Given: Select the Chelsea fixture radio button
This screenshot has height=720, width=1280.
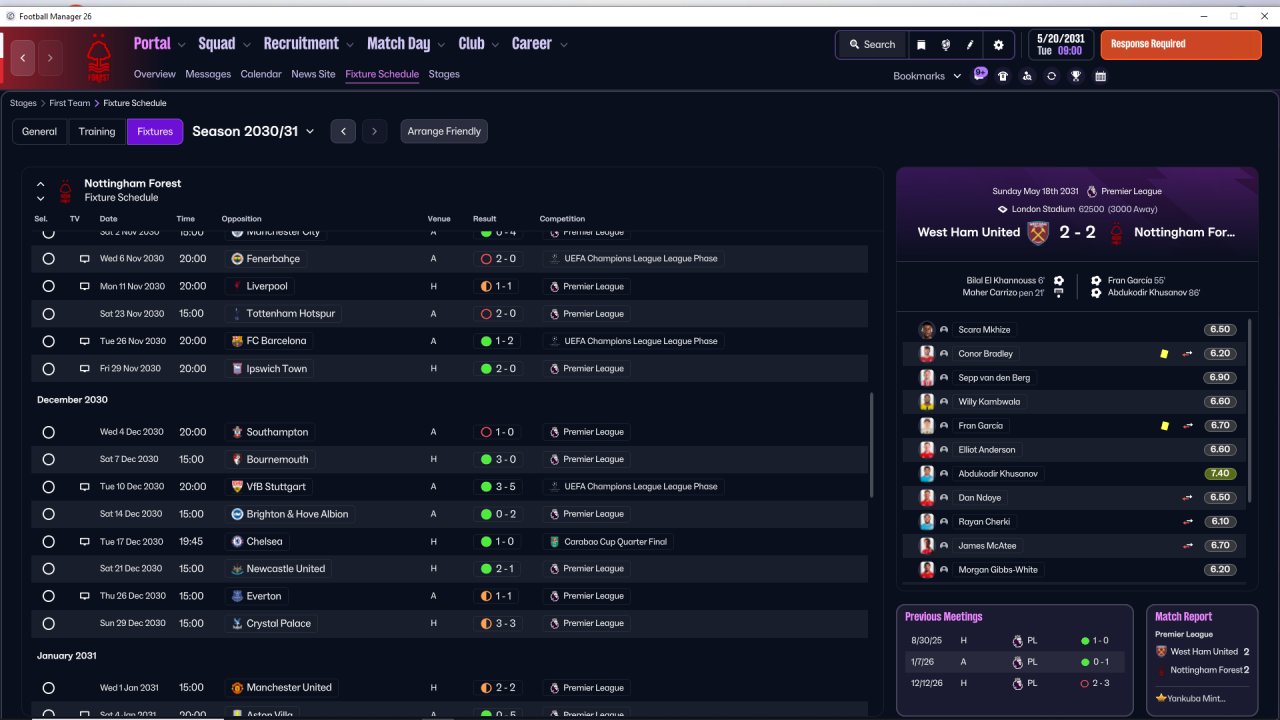Looking at the screenshot, I should tap(48, 542).
